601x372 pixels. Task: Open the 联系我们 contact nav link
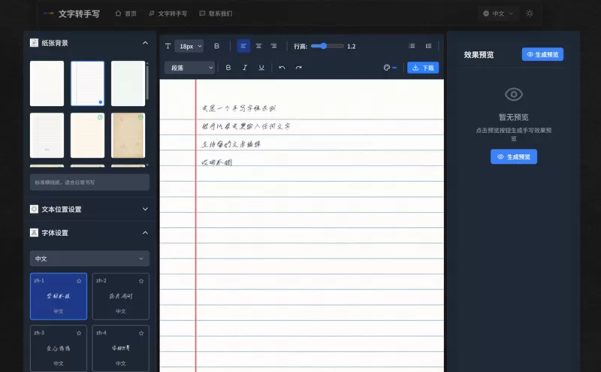click(215, 13)
